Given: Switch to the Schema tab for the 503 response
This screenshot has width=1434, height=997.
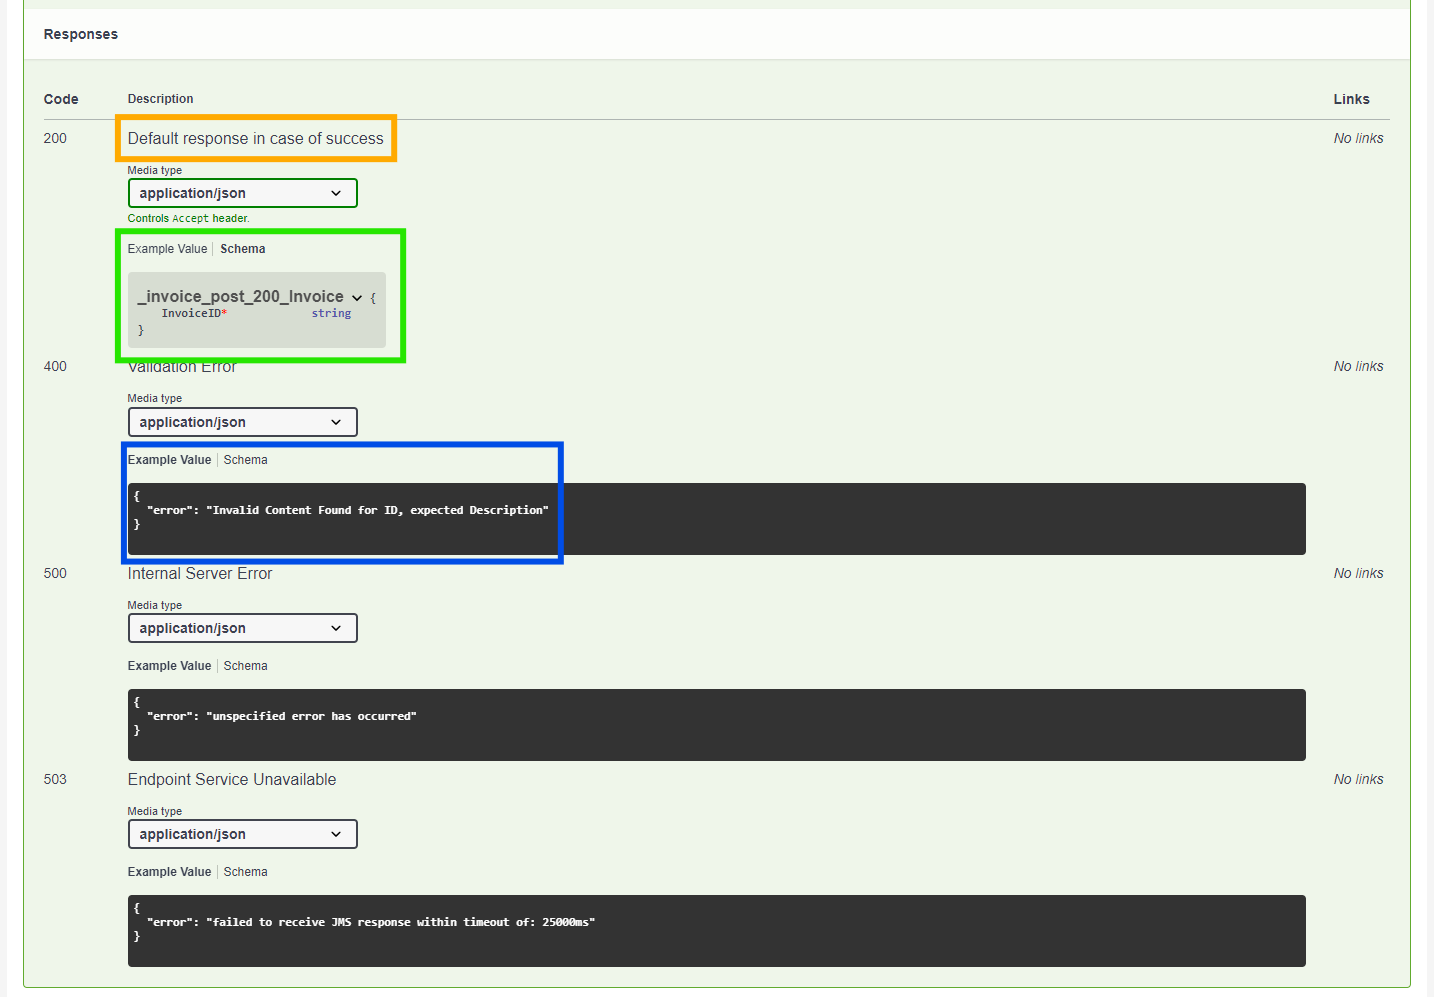Looking at the screenshot, I should 245,871.
